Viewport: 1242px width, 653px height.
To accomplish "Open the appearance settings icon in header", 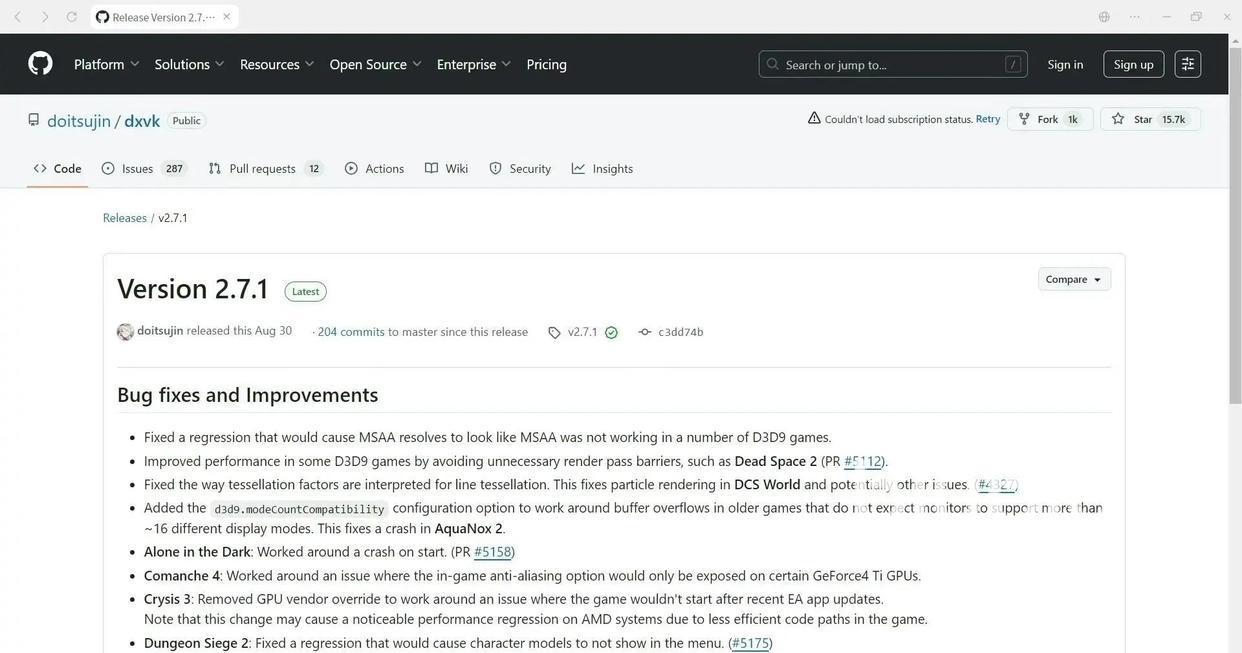I will pyautogui.click(x=1187, y=64).
